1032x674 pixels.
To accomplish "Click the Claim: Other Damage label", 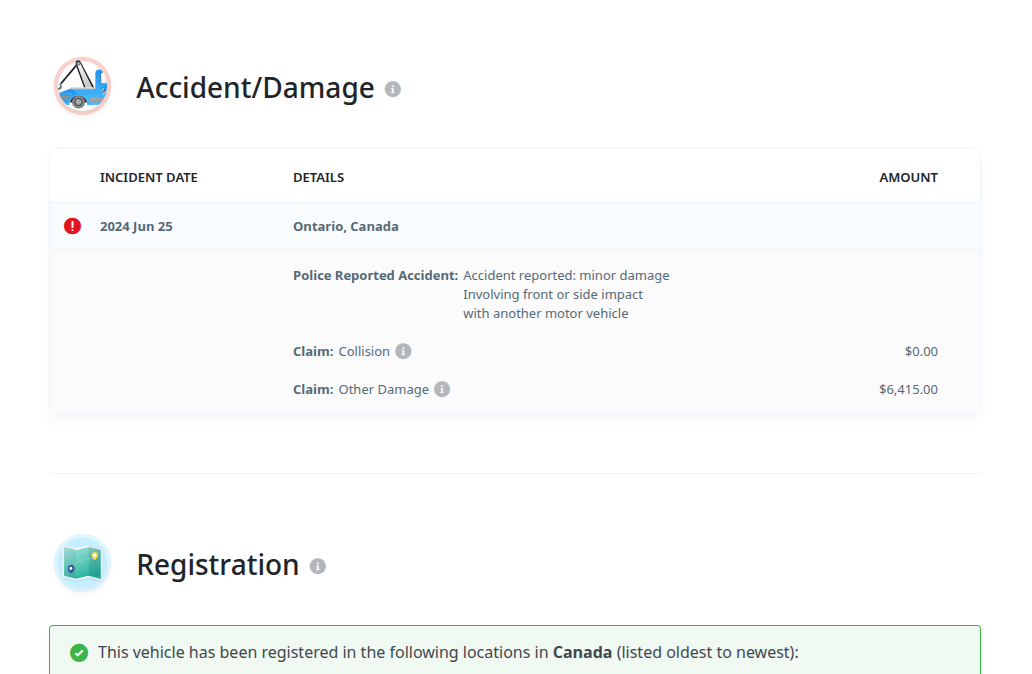I will tap(361, 390).
